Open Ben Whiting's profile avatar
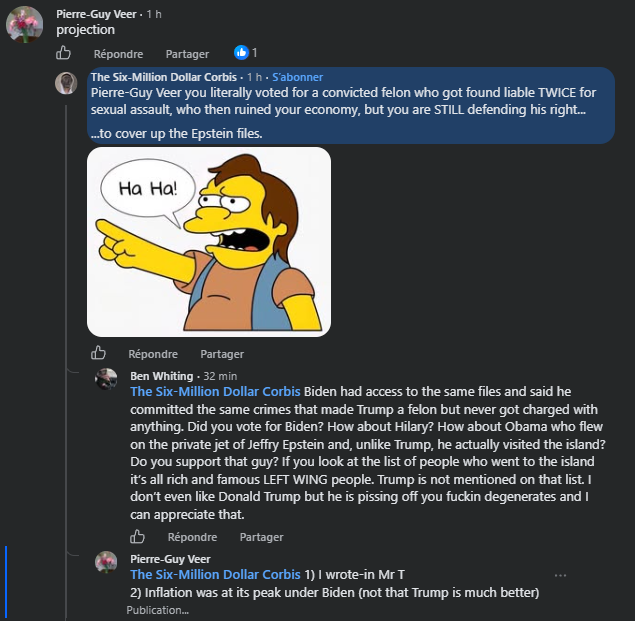Screen dimensions: 635x621 [106, 379]
